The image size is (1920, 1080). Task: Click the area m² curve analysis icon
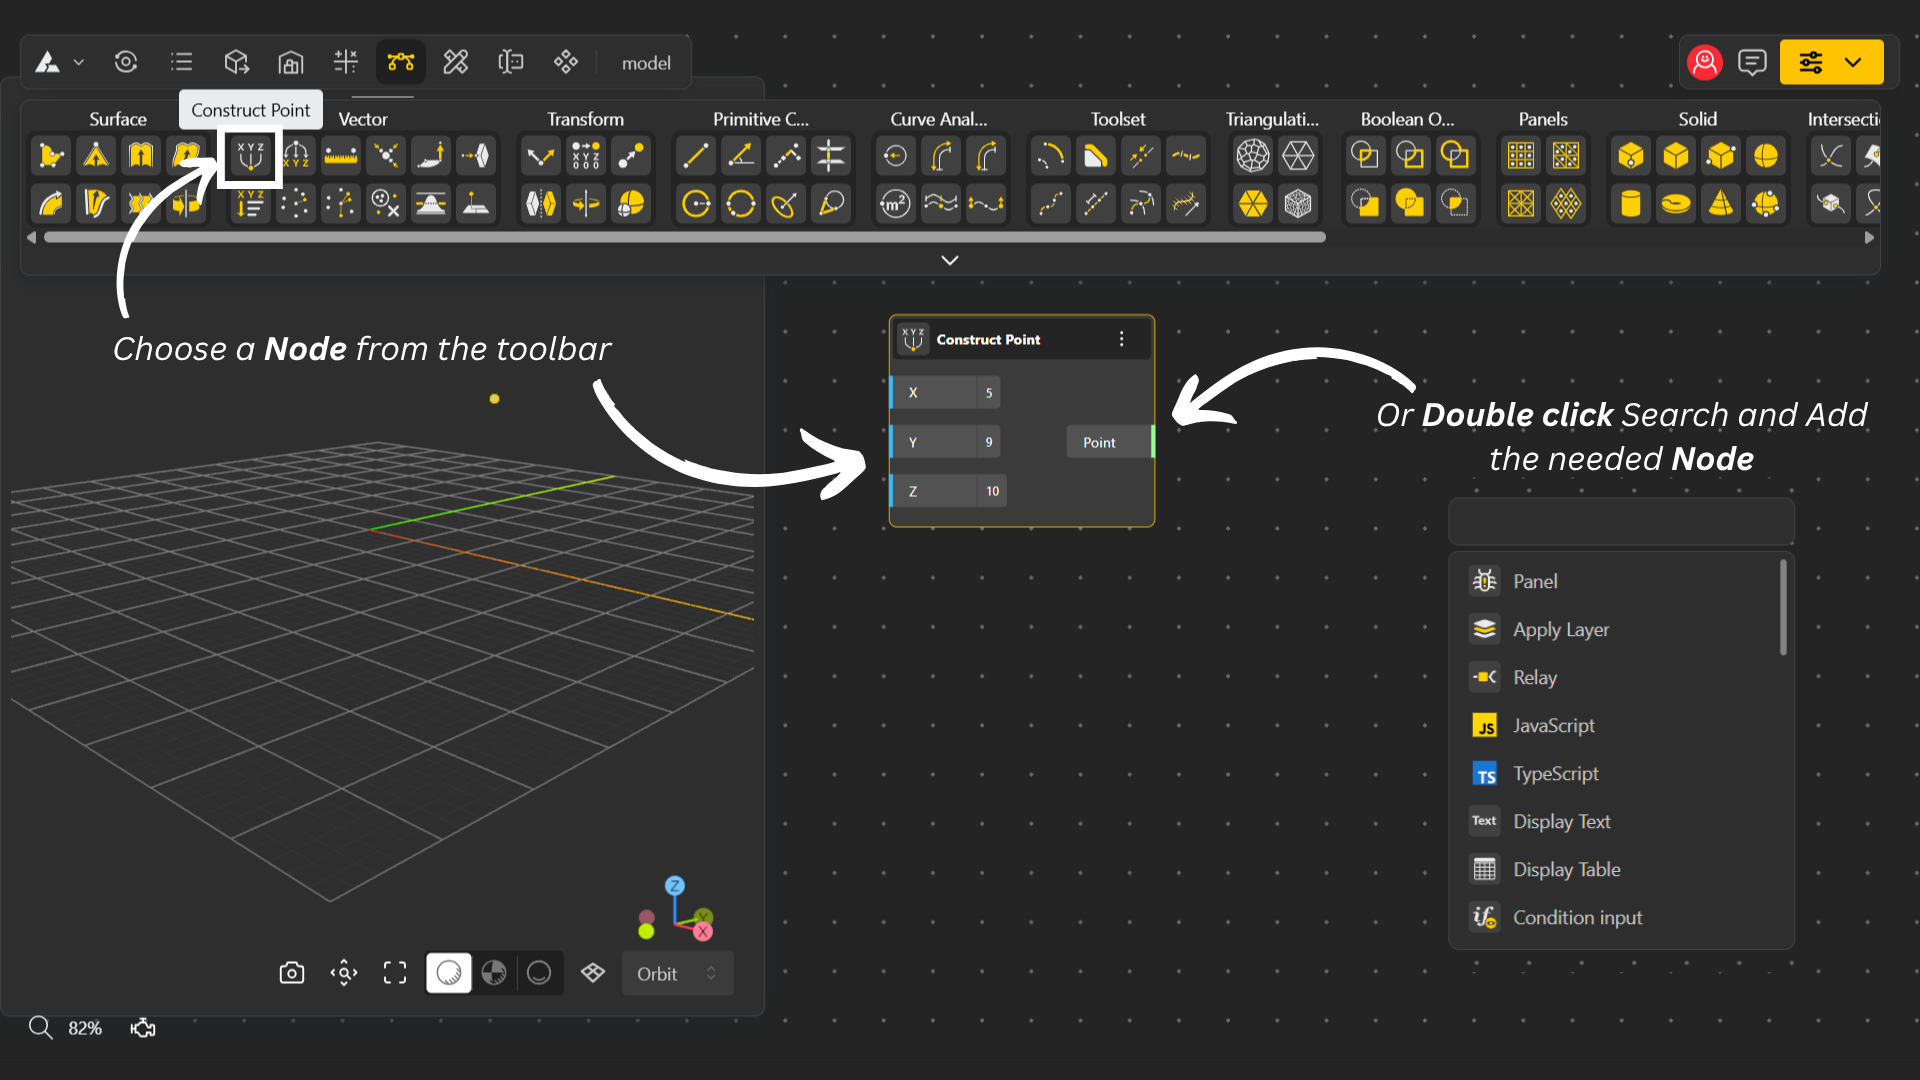895,204
